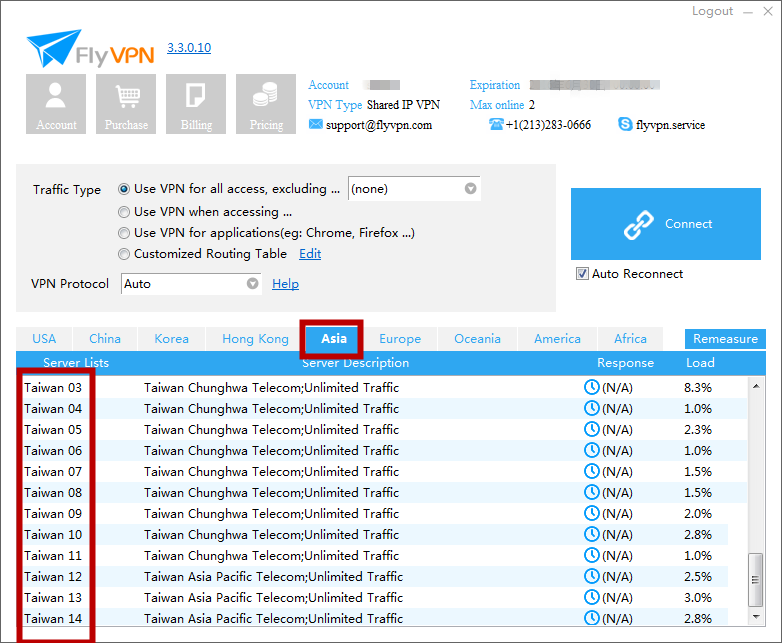Click clock icon in Taiwan 03 row
Viewport: 782px width, 643px height.
[591, 387]
